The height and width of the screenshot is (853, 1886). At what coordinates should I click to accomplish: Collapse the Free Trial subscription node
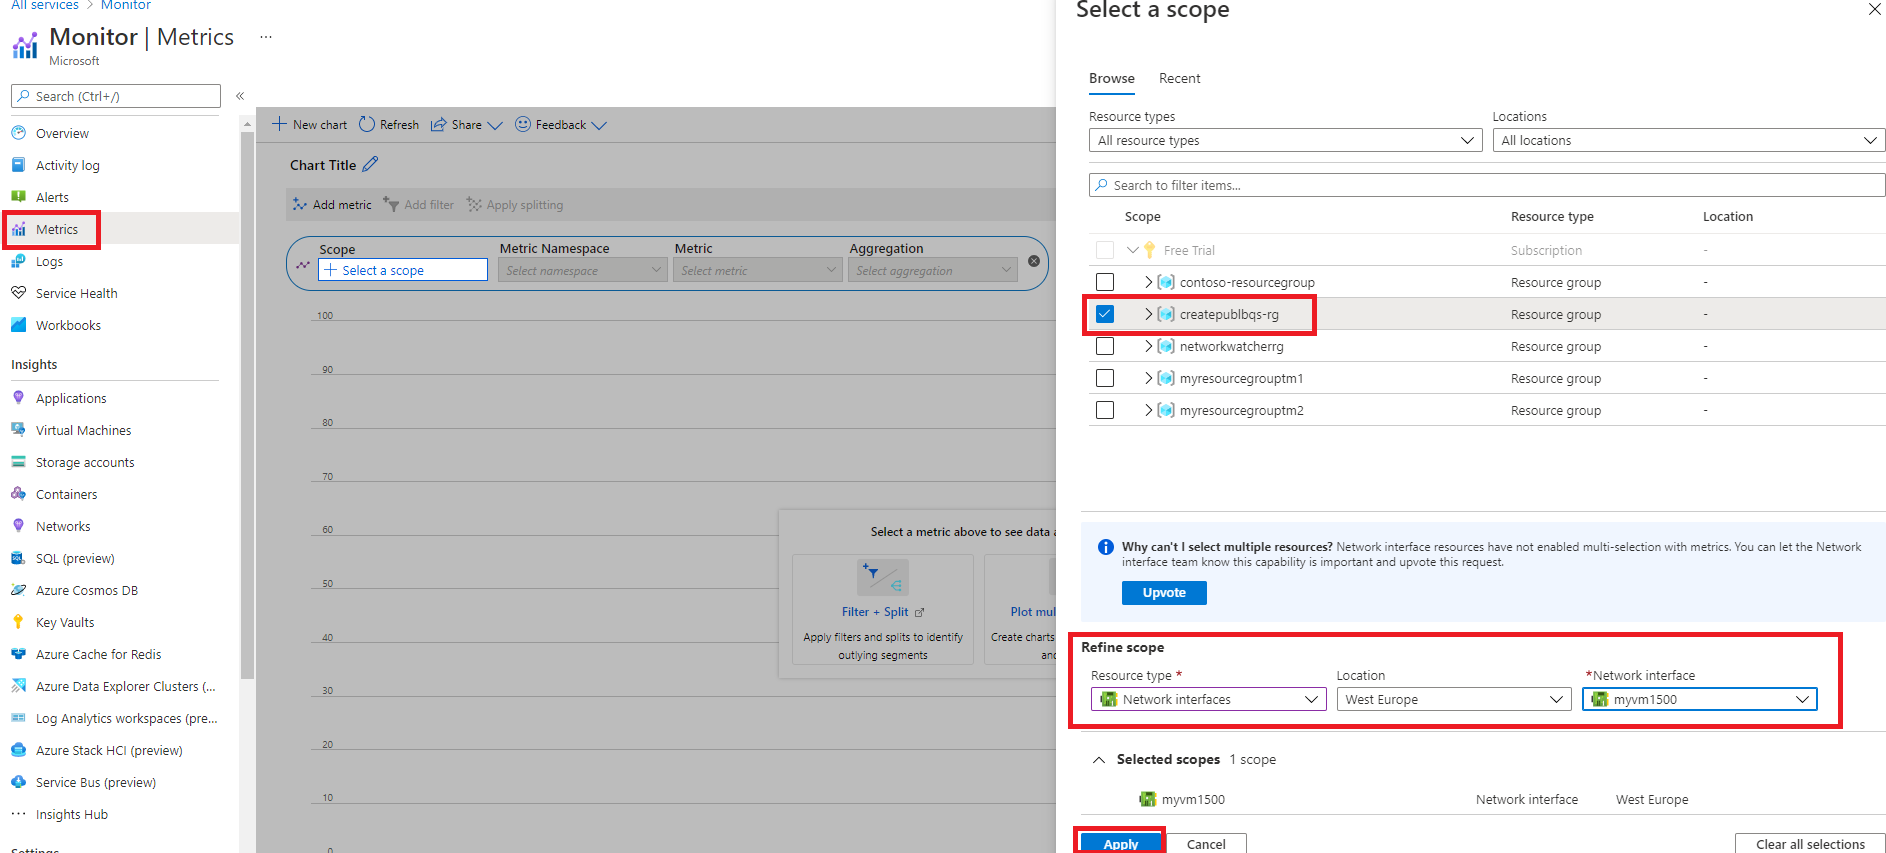click(1133, 250)
